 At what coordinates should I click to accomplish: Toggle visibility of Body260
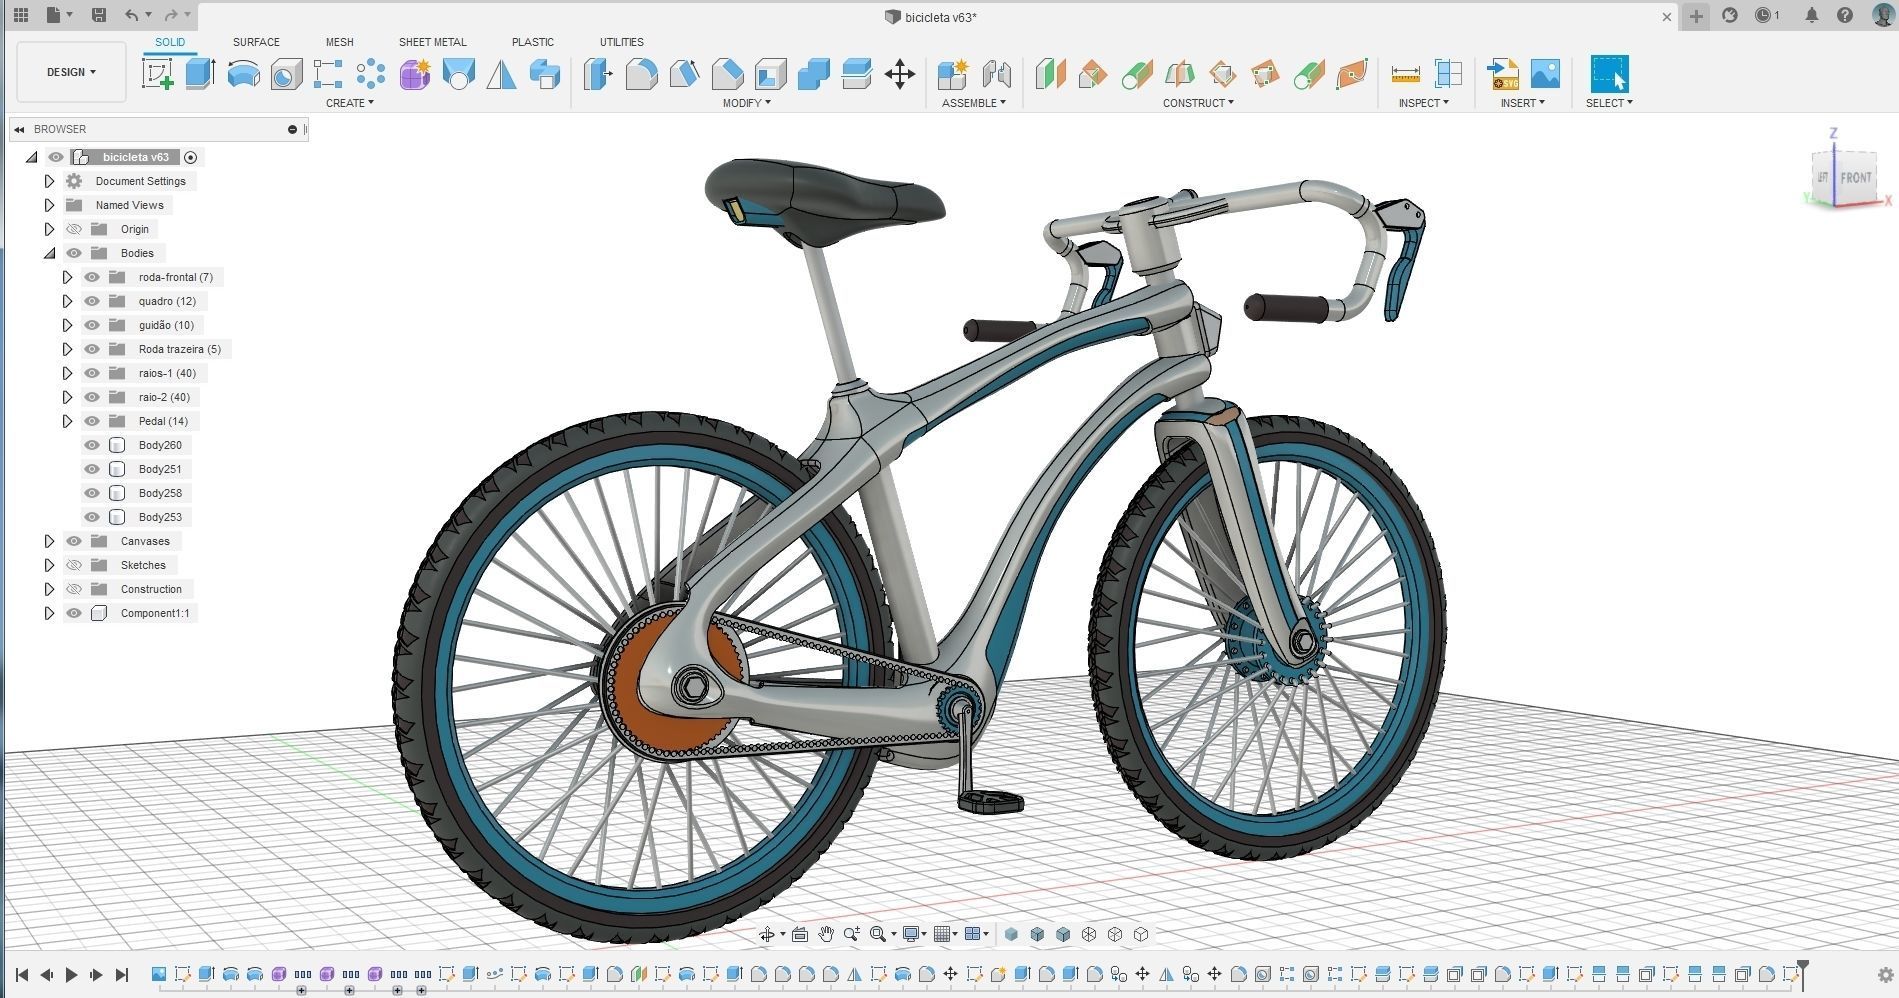coord(92,445)
